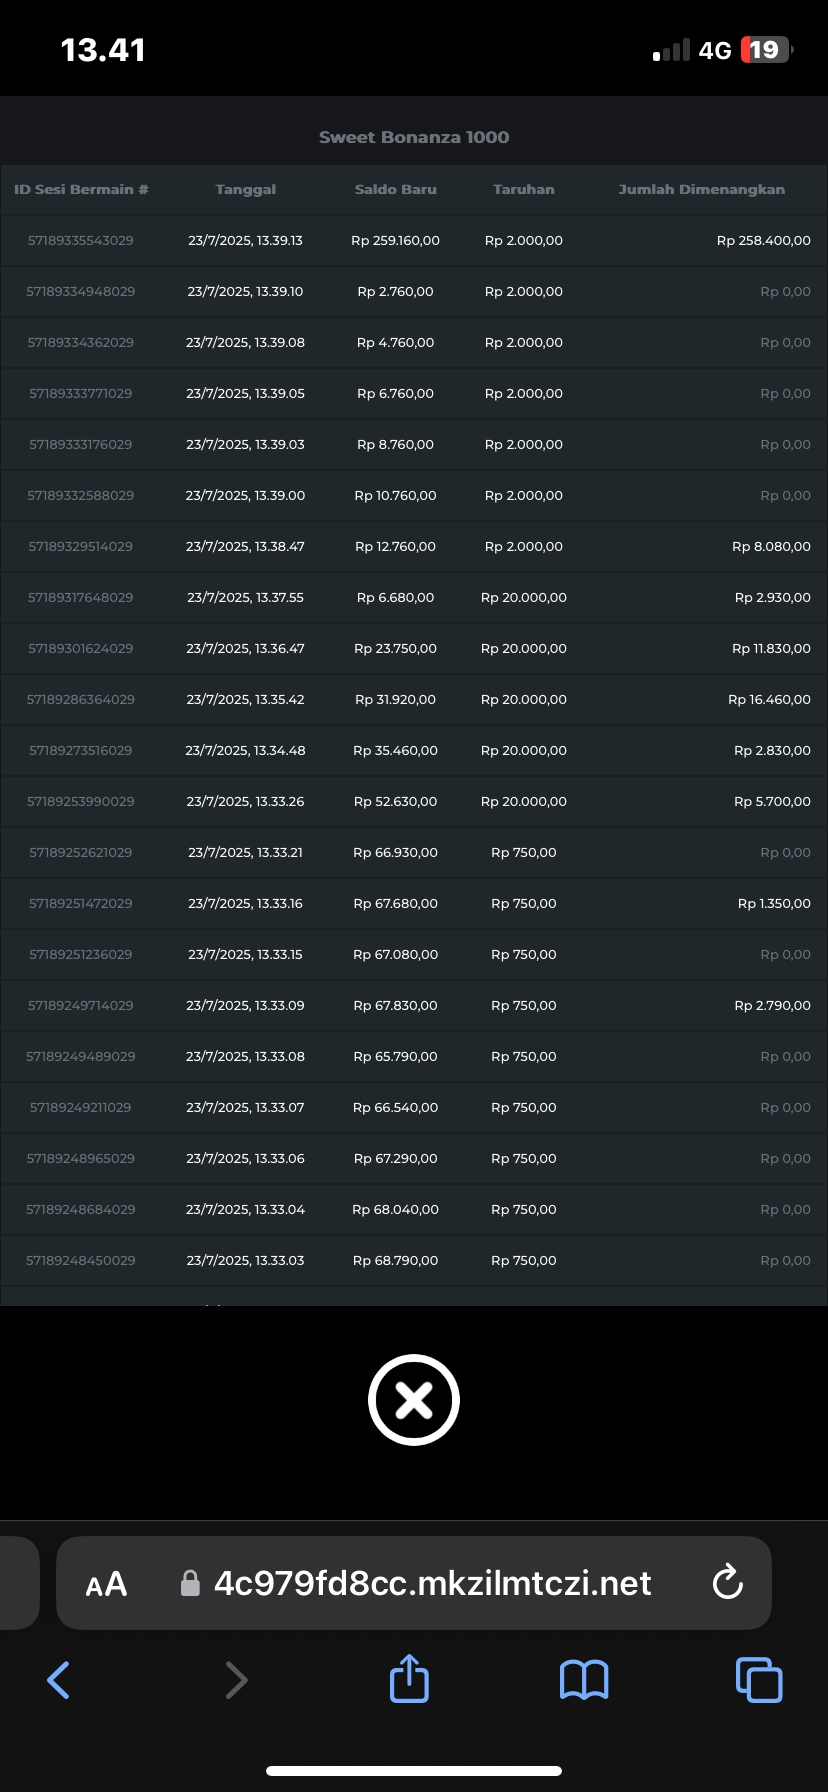Select the Saldo Baru column header
Viewport: 828px width, 1792px height.
(x=395, y=190)
